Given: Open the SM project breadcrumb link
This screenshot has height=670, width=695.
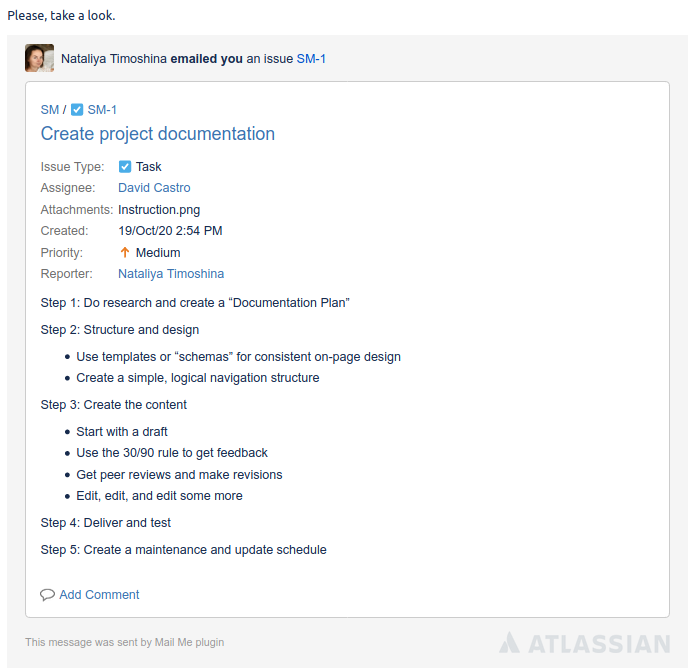Looking at the screenshot, I should [x=49, y=110].
